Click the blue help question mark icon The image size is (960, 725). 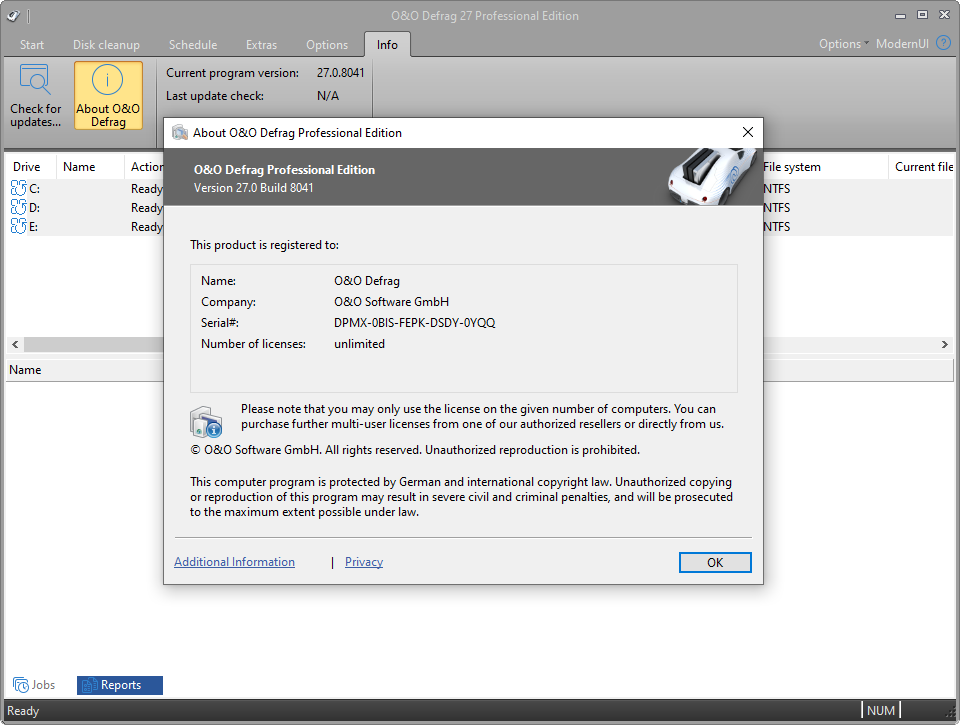(943, 43)
